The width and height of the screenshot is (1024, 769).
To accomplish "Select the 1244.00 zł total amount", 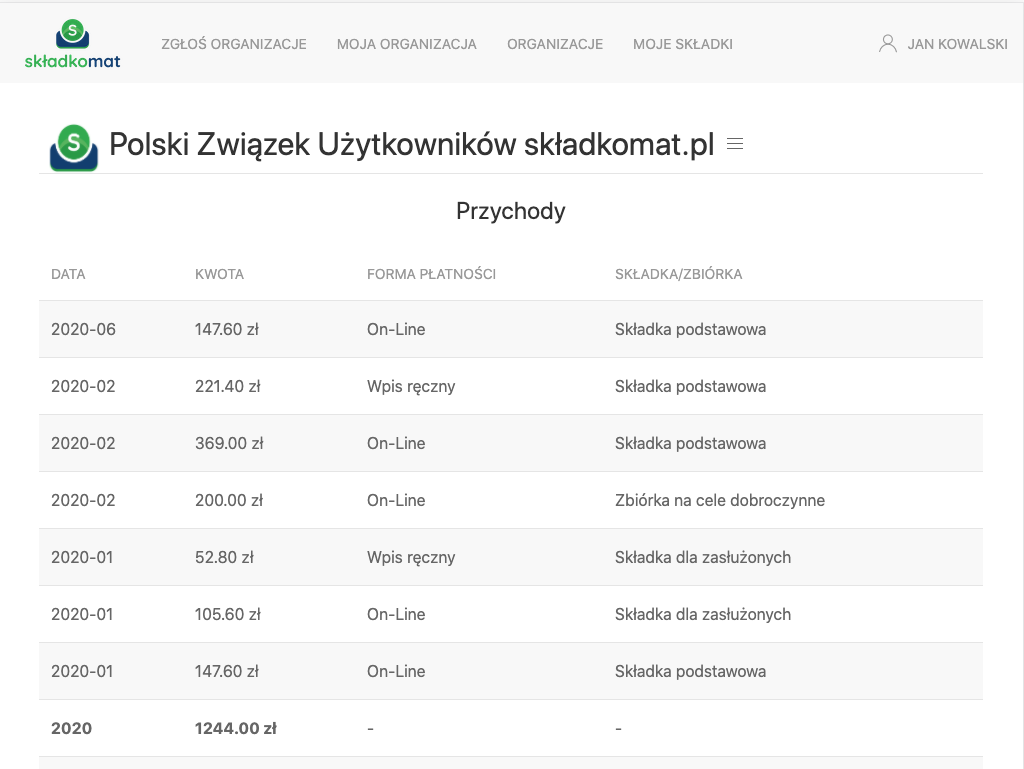I will (x=236, y=729).
